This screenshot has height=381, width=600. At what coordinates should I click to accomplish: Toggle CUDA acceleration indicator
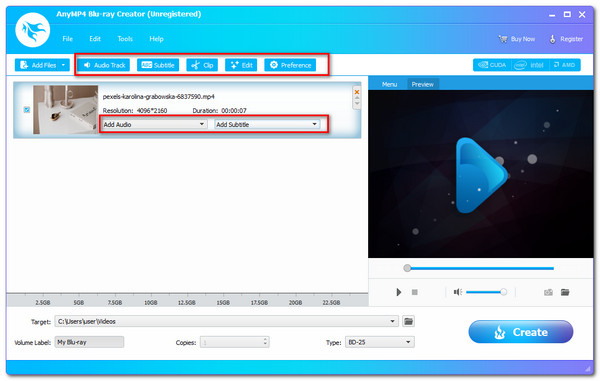492,65
